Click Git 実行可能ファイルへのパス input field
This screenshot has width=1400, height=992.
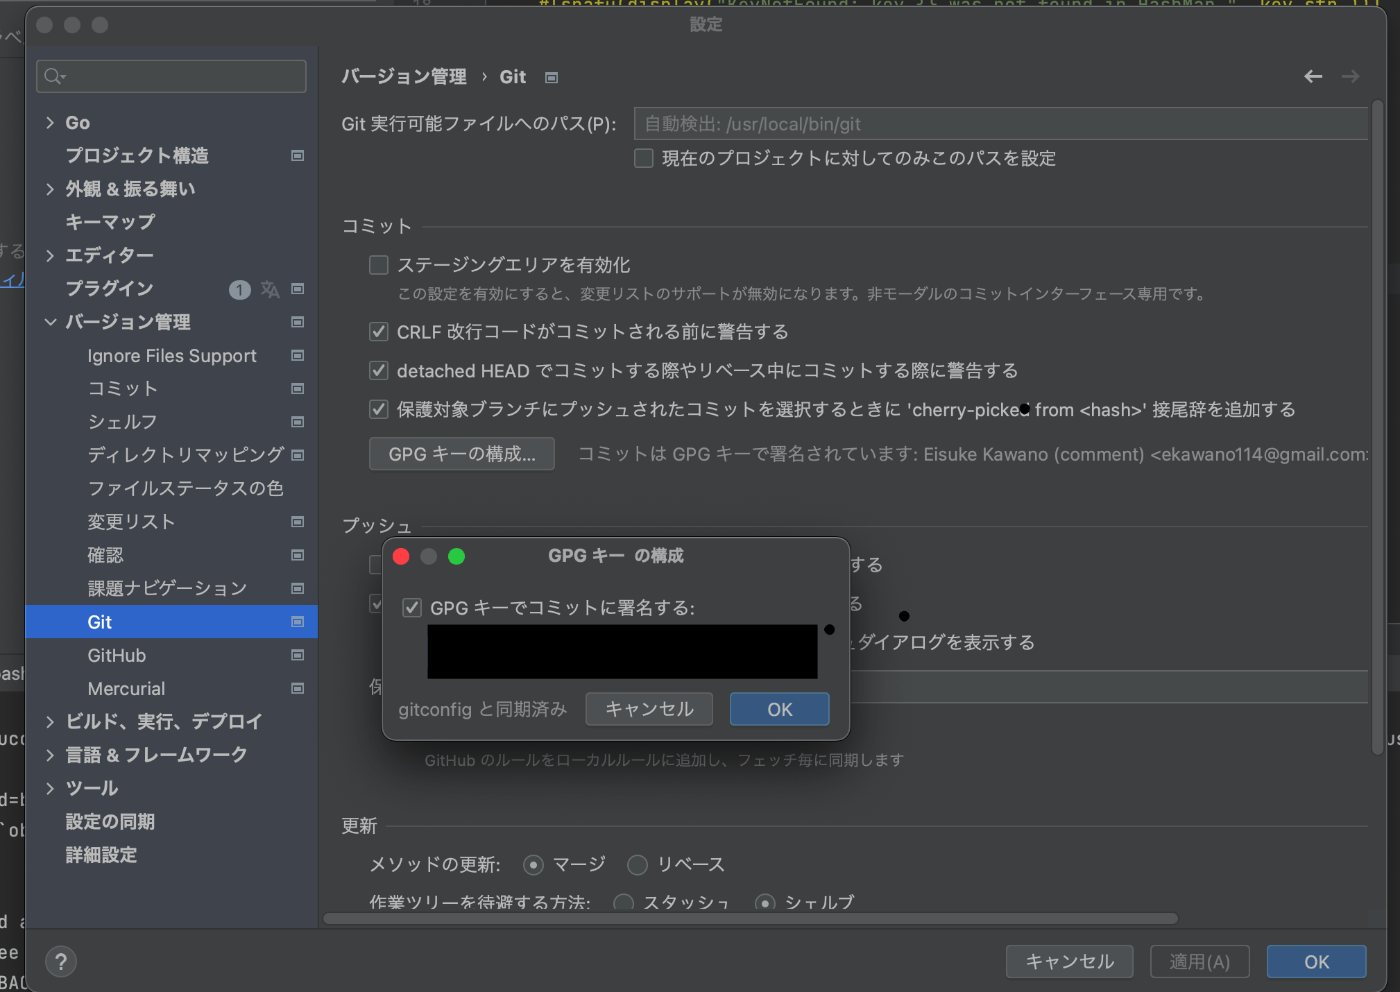[x=1001, y=124]
